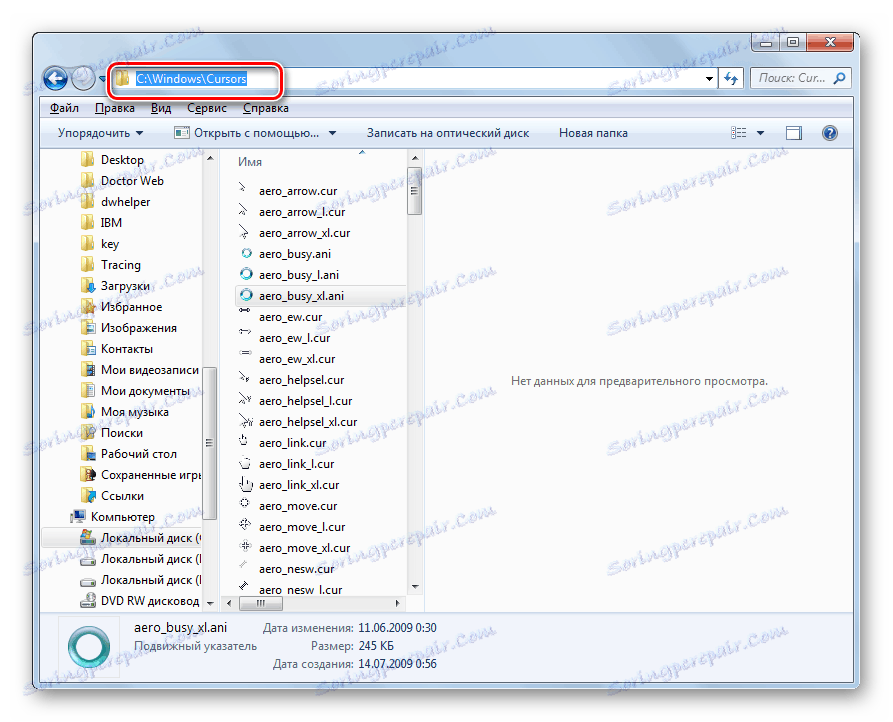Image resolution: width=893 pixels, height=722 pixels.
Task: Open help with the question mark icon
Action: click(x=830, y=133)
